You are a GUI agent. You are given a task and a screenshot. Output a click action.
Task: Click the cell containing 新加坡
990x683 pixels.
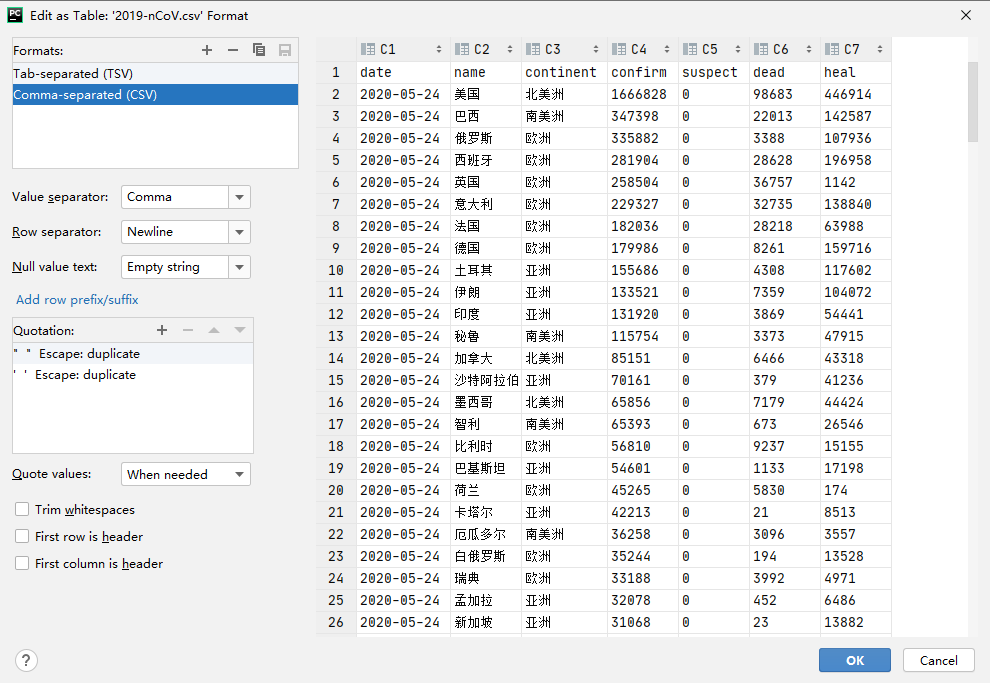486,622
